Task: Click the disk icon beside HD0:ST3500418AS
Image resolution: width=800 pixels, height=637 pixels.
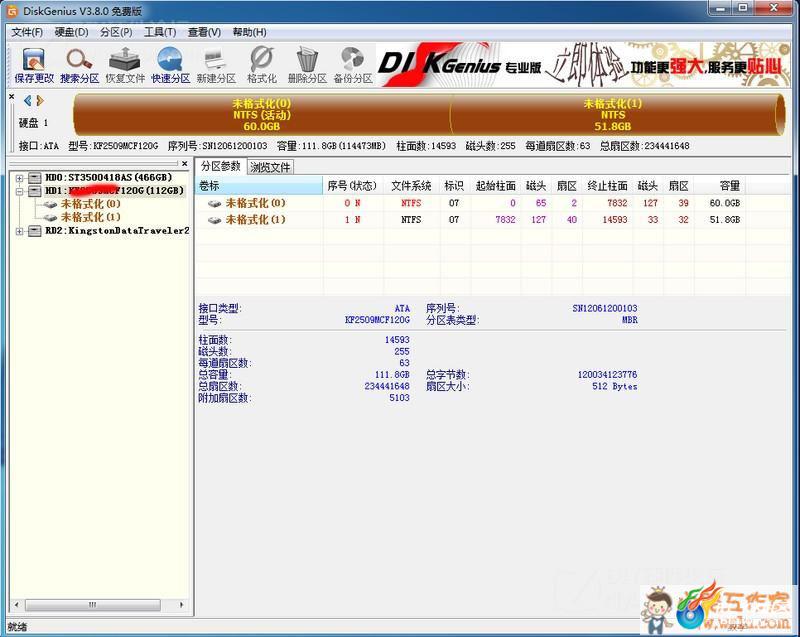Action: tap(35, 177)
